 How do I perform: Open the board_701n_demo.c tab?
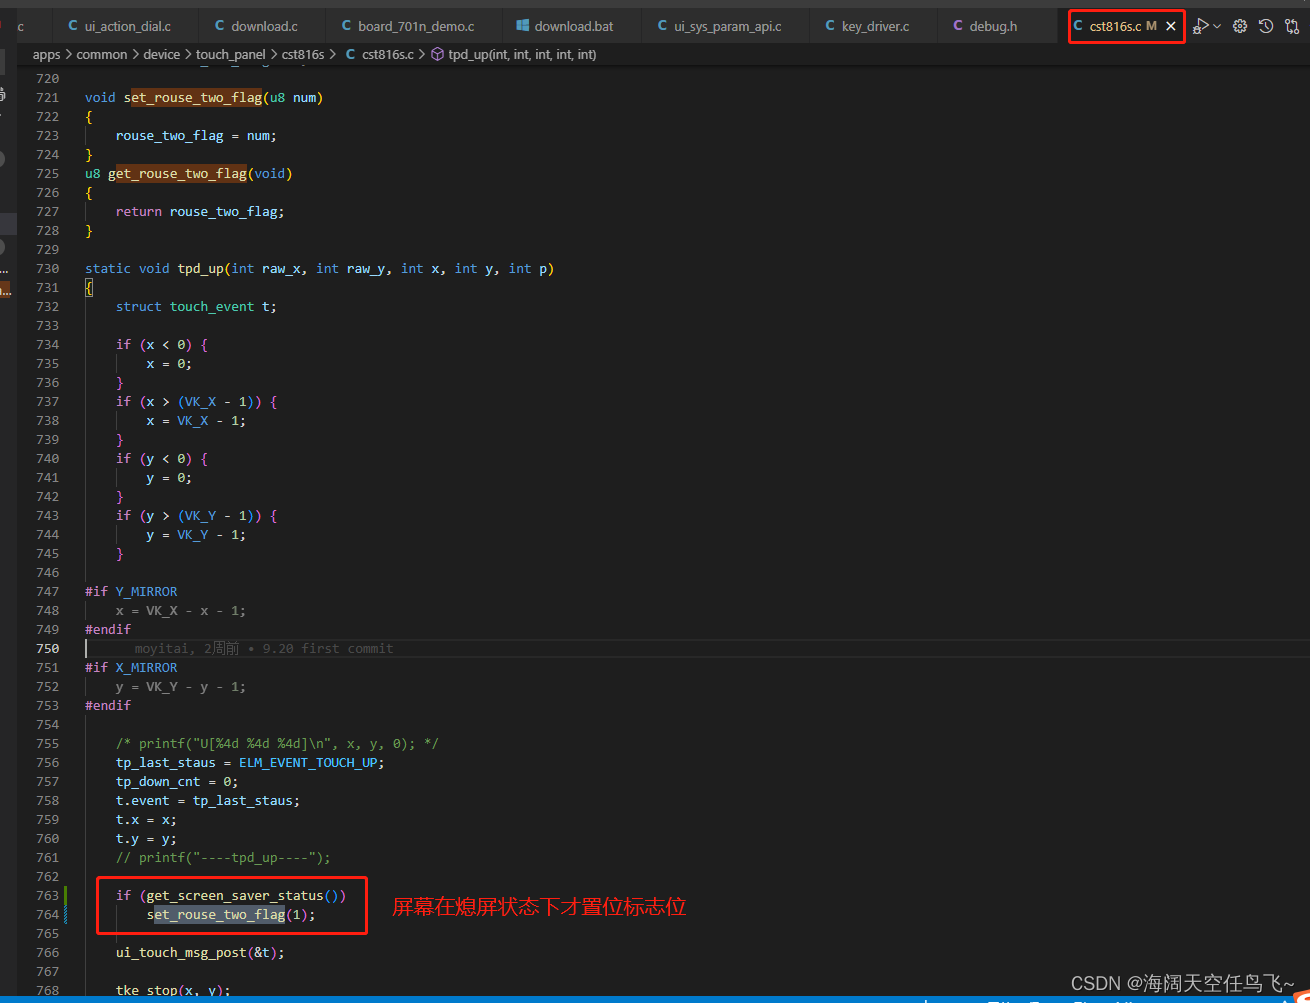point(408,26)
